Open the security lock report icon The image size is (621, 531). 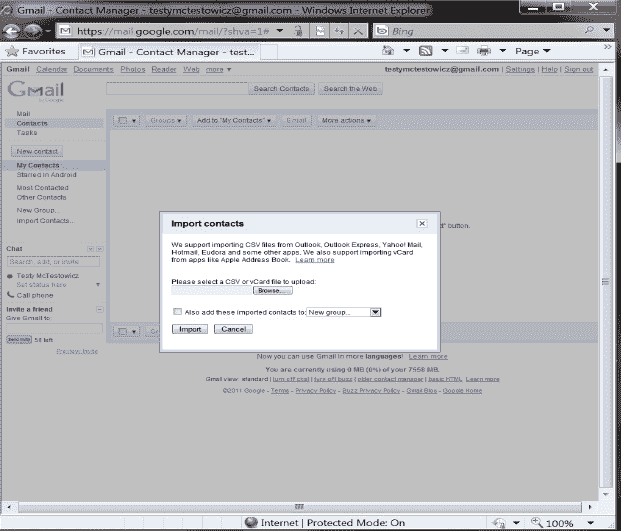click(x=299, y=31)
